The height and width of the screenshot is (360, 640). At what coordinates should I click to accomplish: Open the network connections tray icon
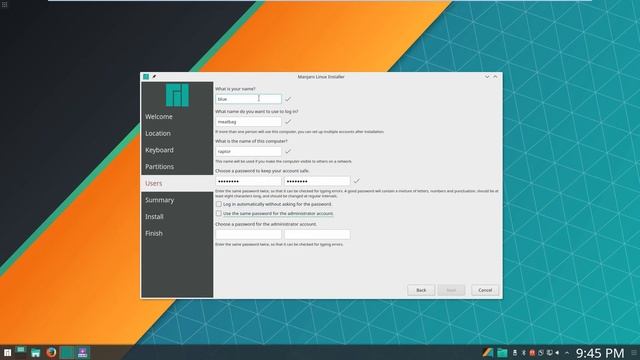point(549,353)
